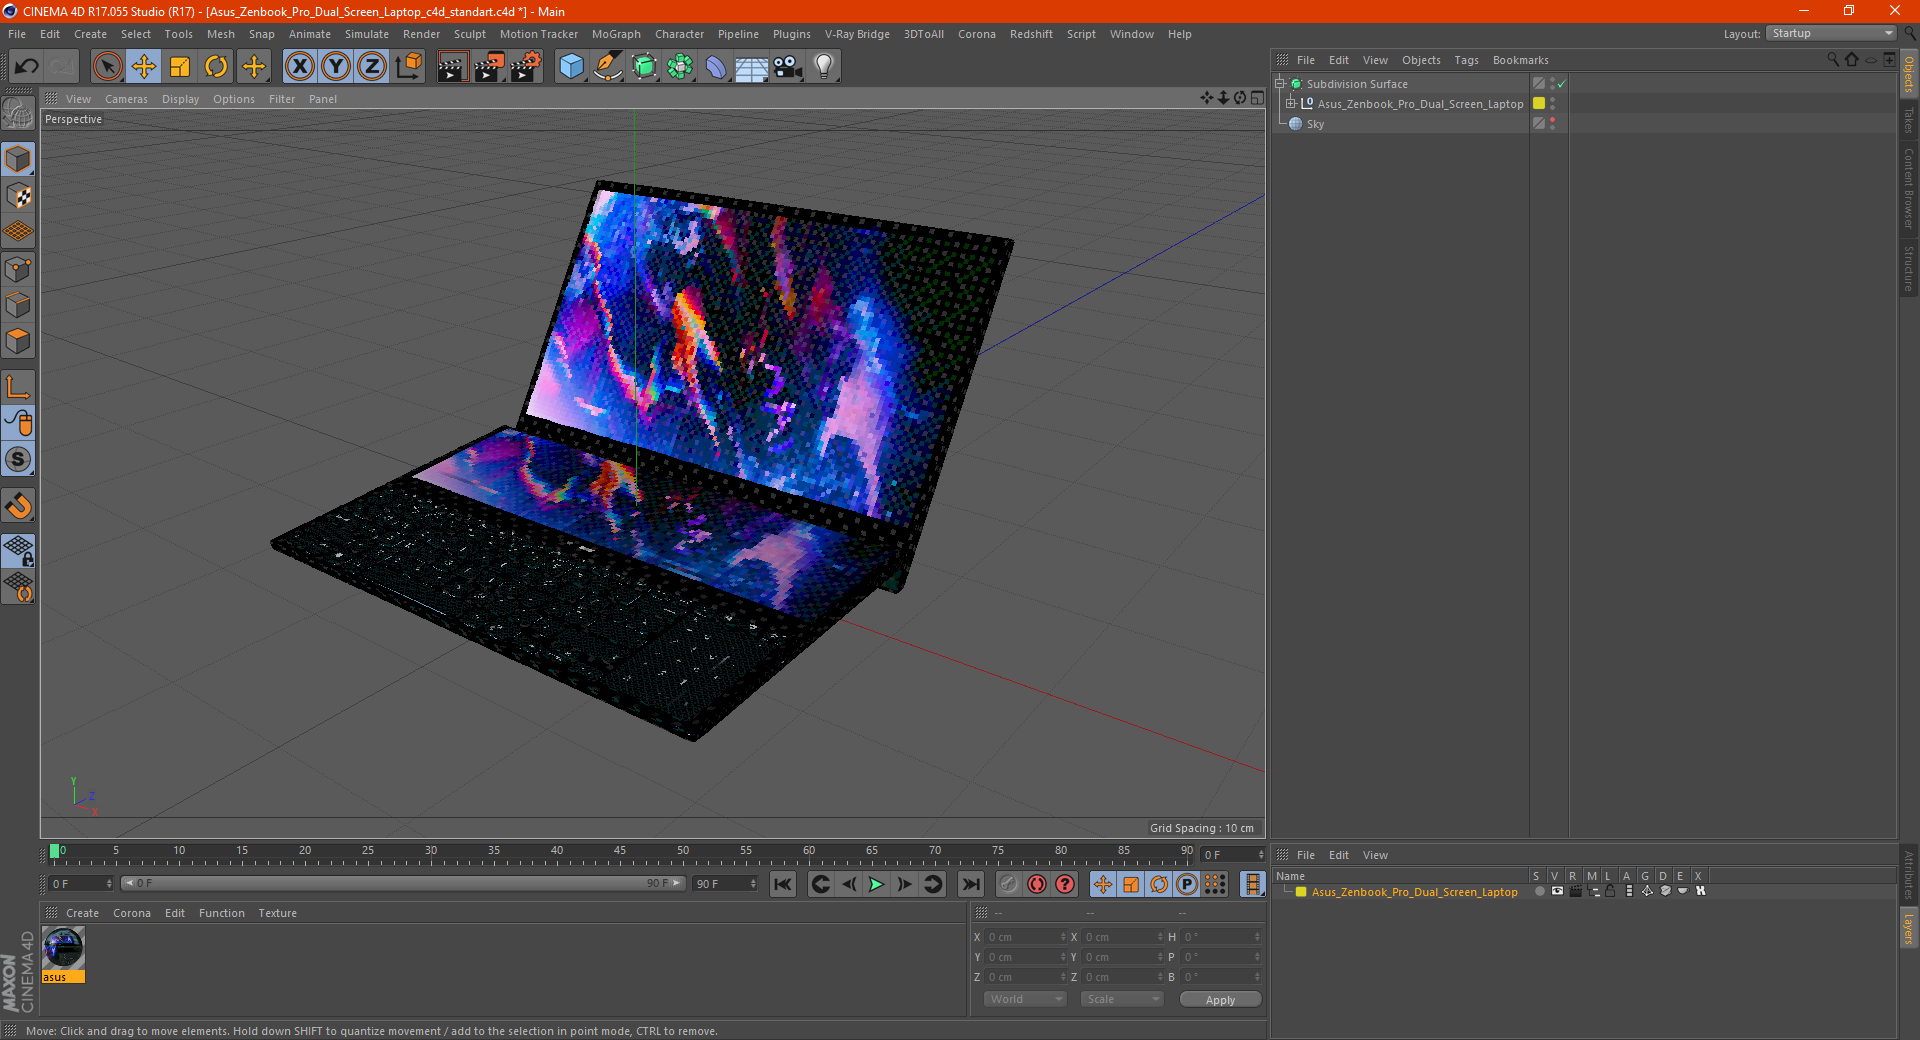This screenshot has width=1920, height=1040.
Task: Toggle autokeying record button
Action: click(1037, 884)
